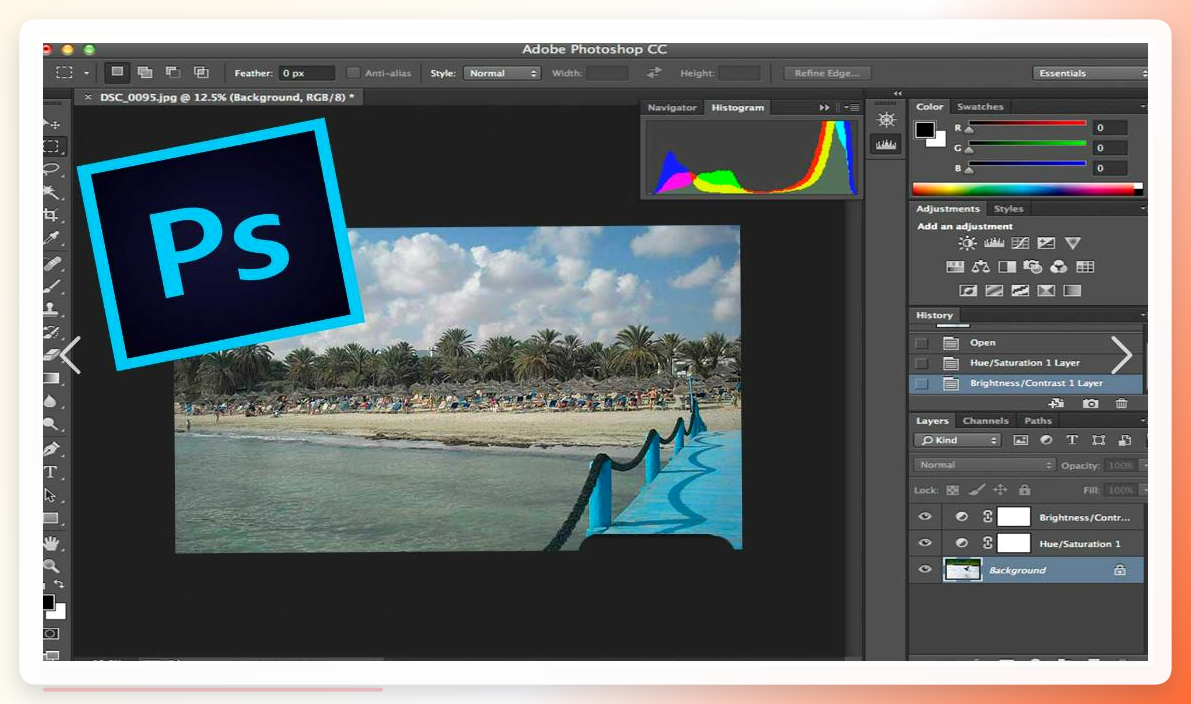Open the Essentials workspace dropdown

1091,73
